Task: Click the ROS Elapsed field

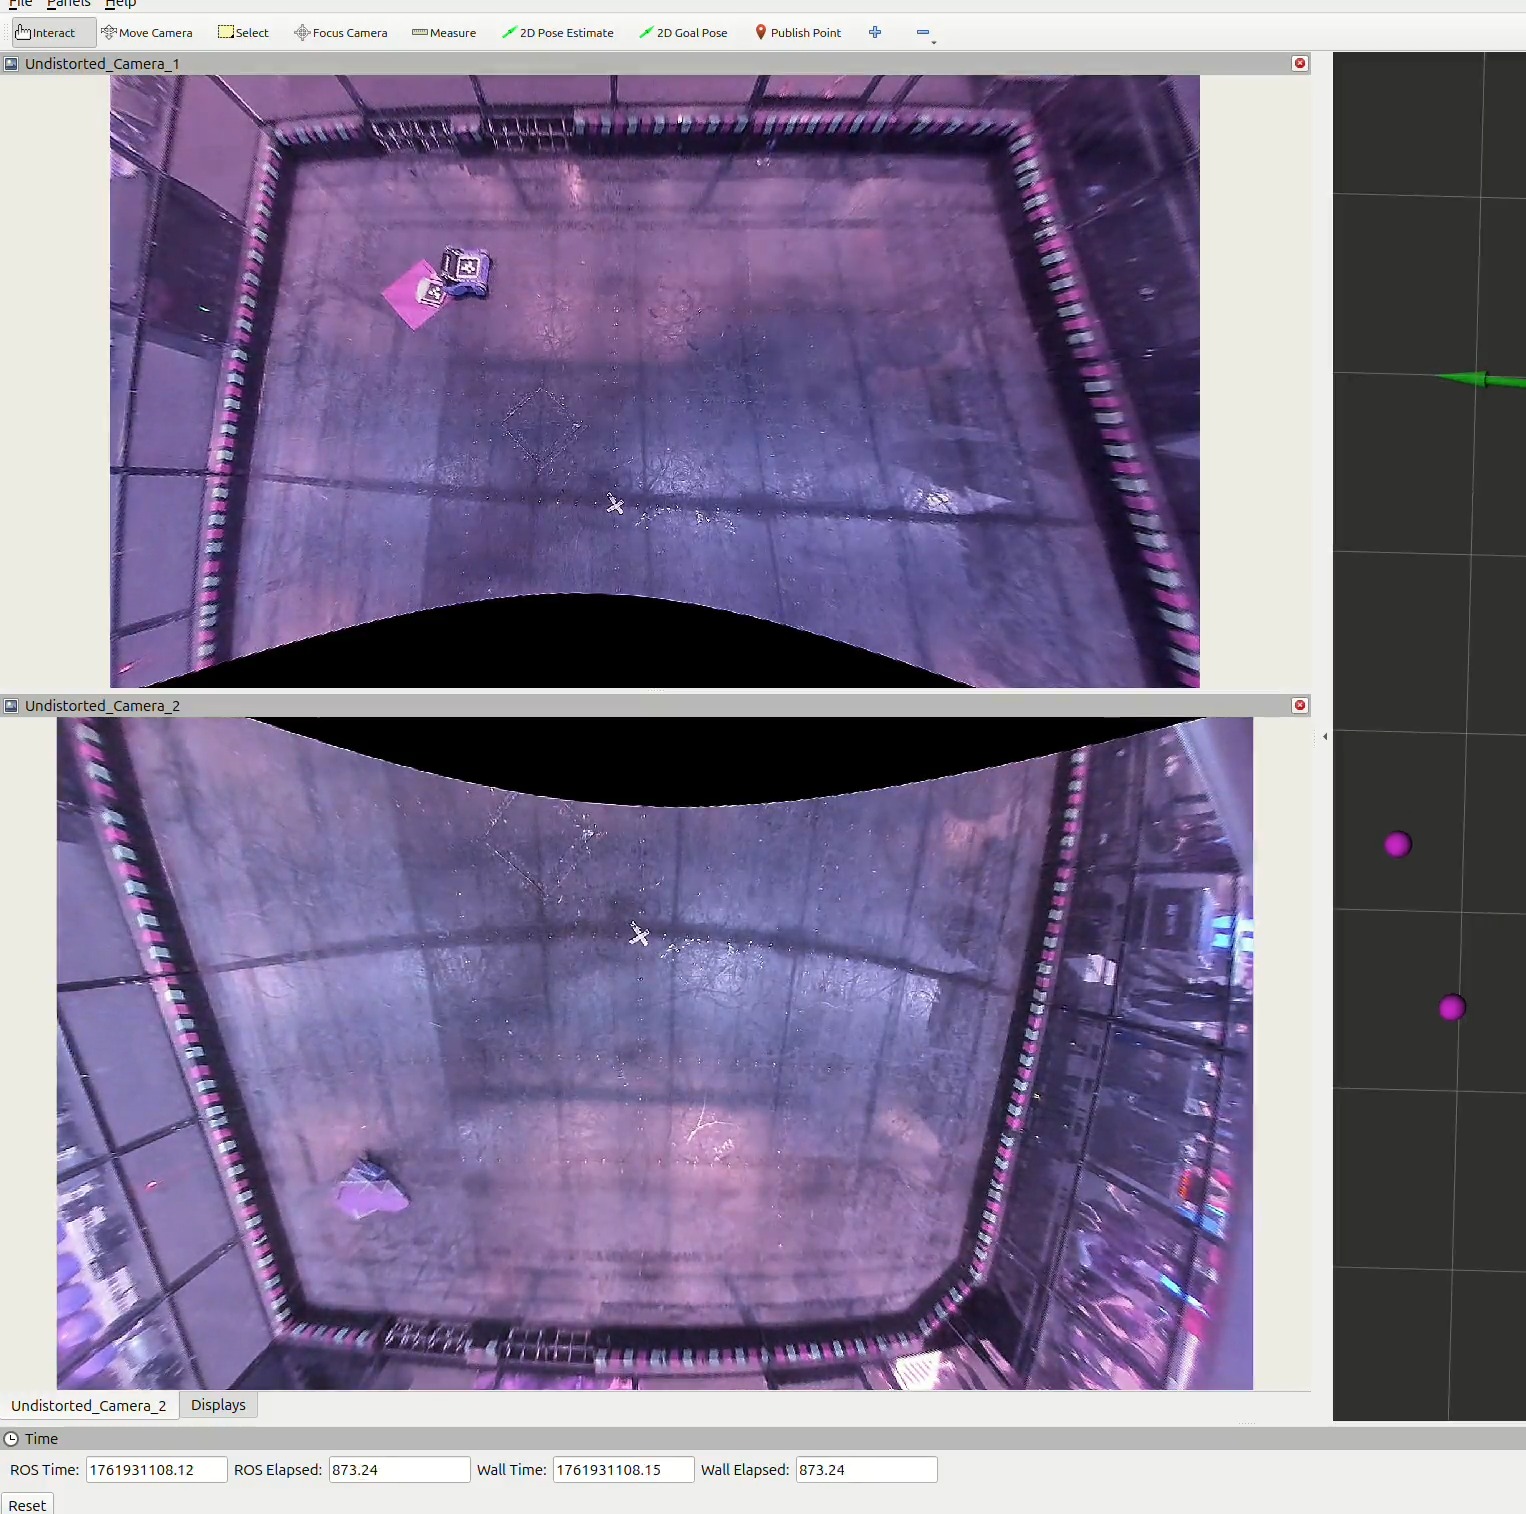Action: click(x=399, y=1469)
